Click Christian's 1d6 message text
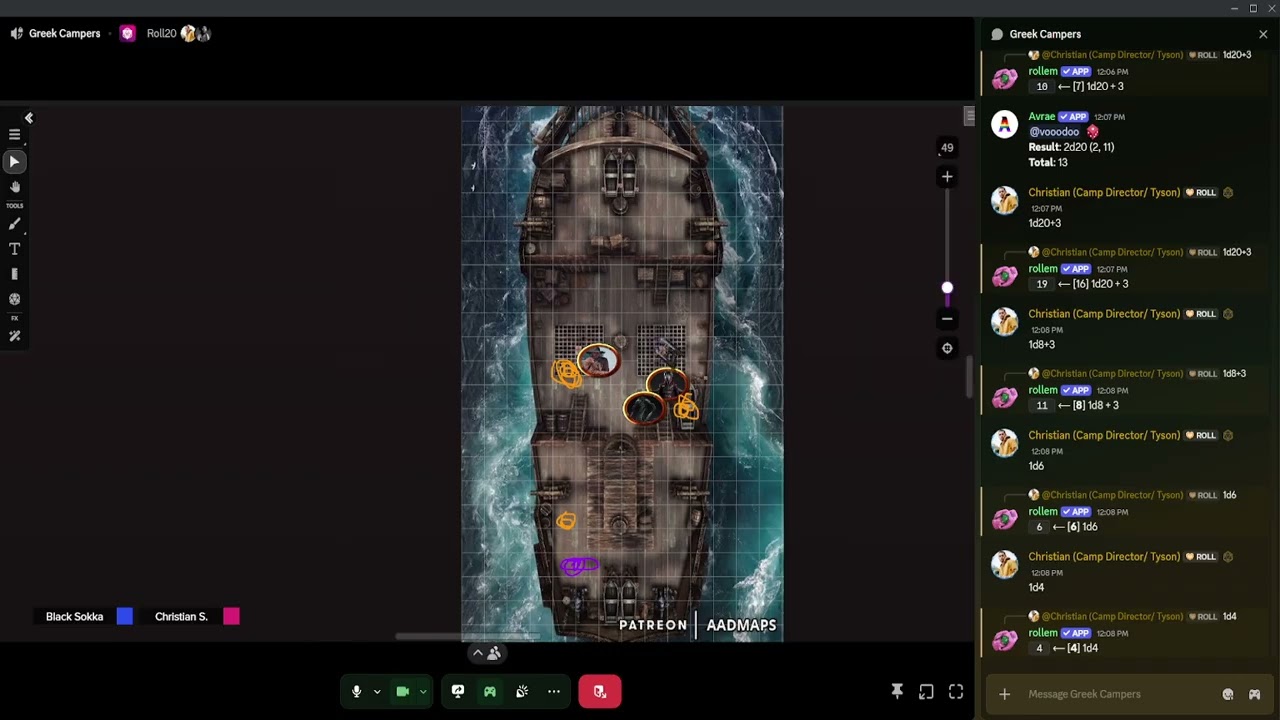 (x=1036, y=466)
